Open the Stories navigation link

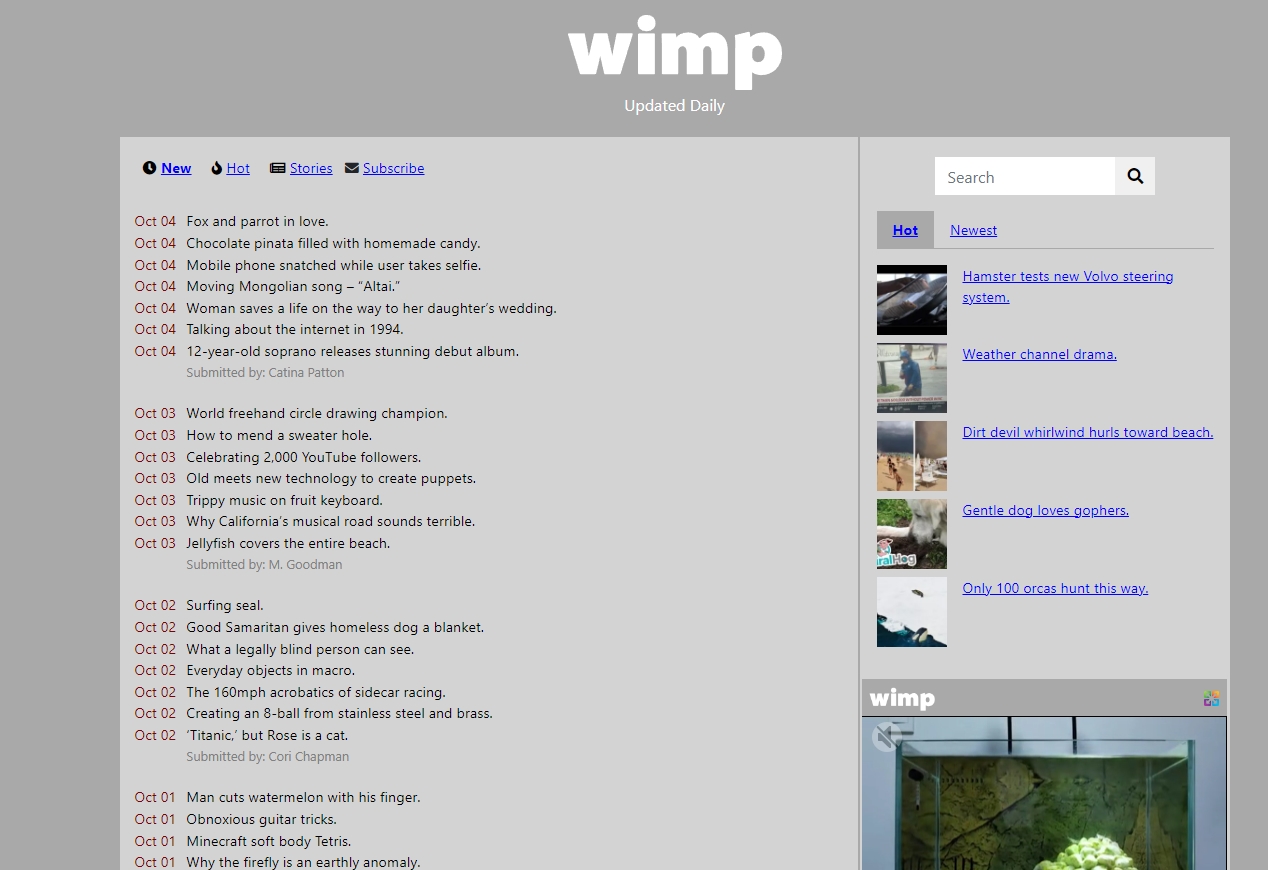pos(311,168)
